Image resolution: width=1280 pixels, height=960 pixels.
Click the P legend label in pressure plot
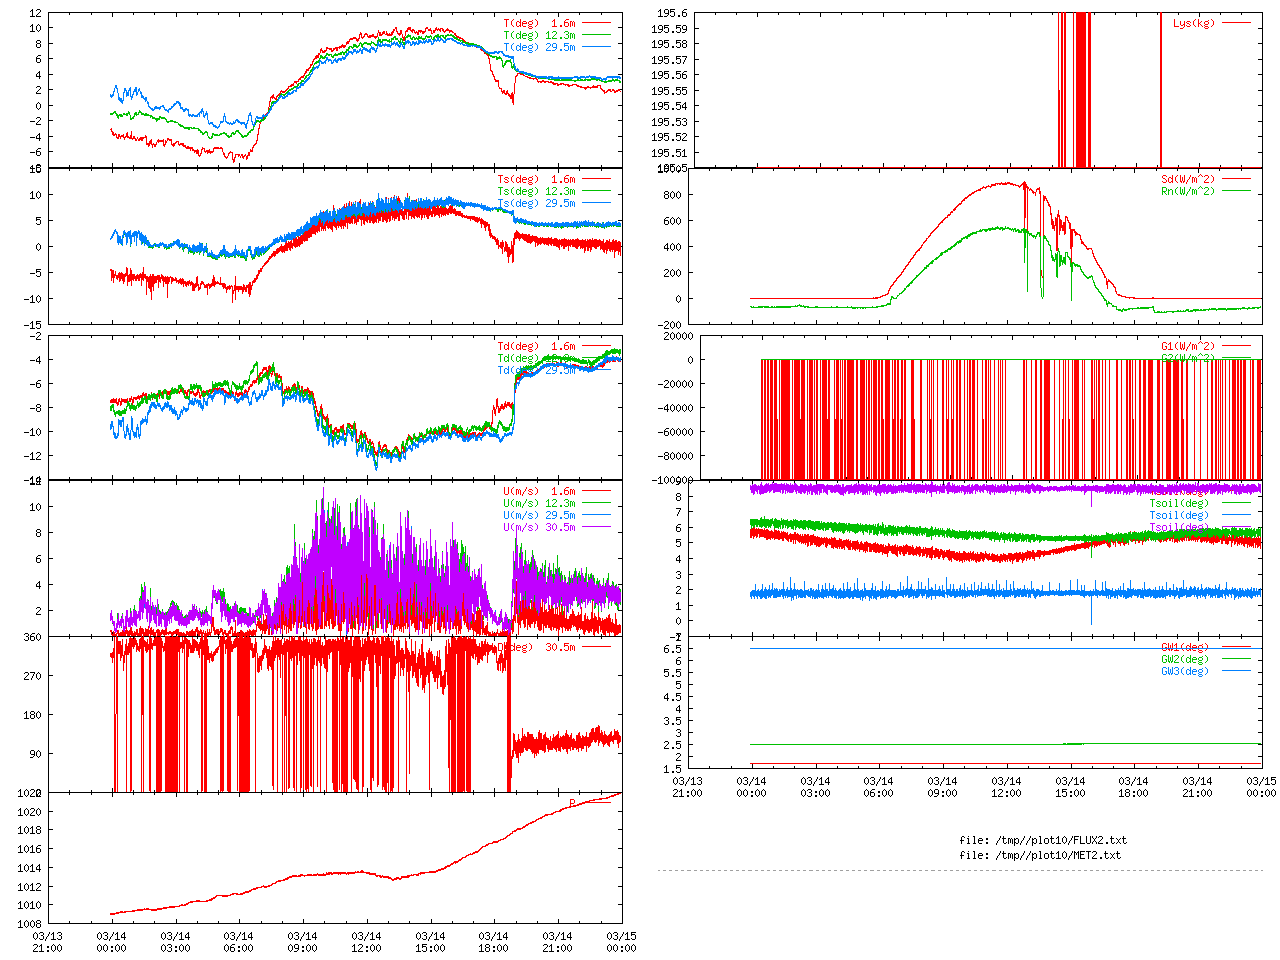pyautogui.click(x=572, y=803)
